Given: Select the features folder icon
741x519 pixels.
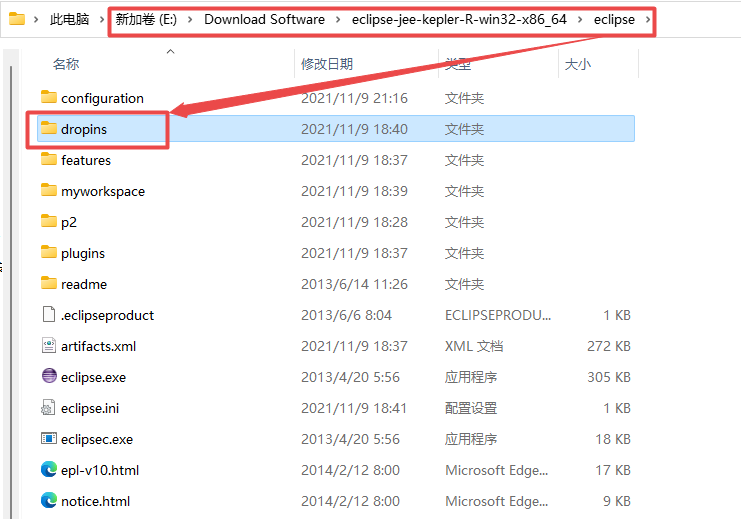Looking at the screenshot, I should (49, 159).
